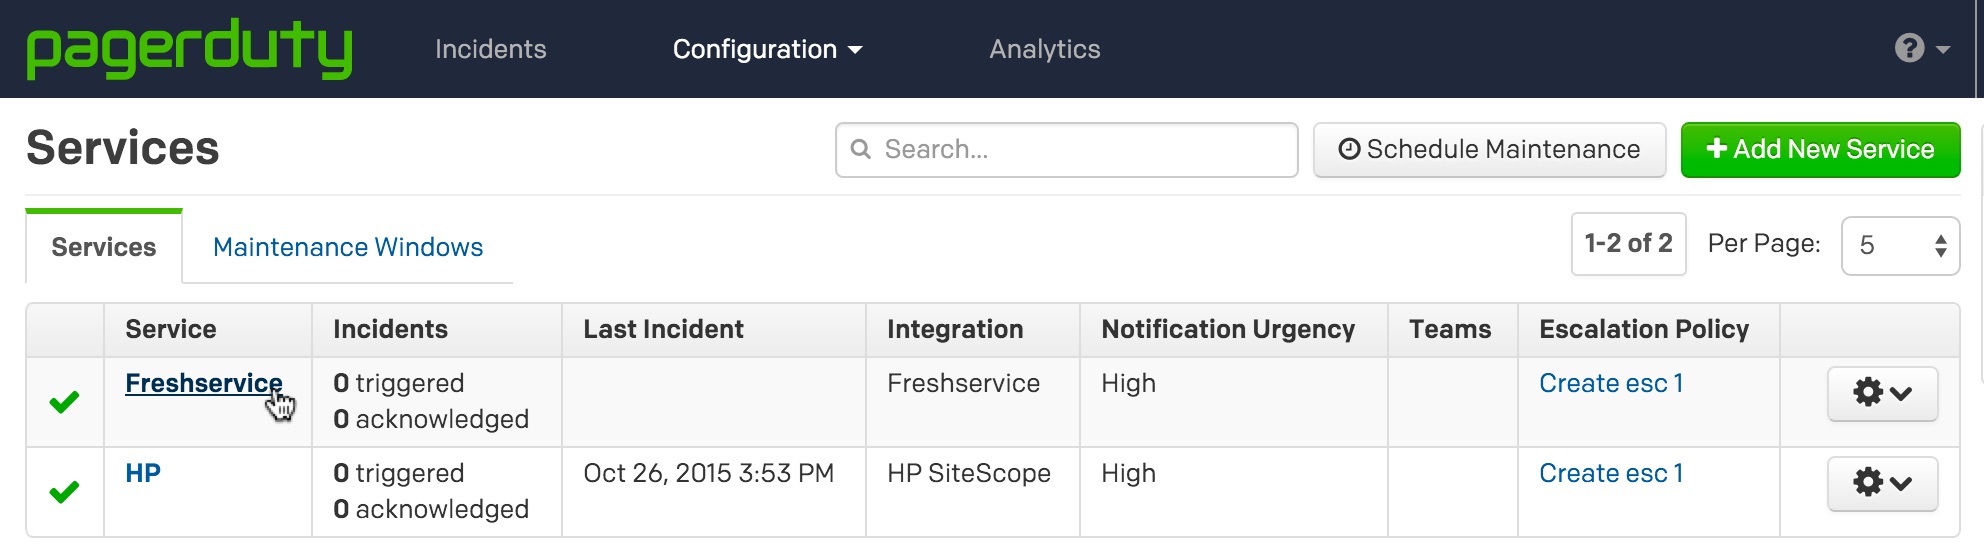Switch to Maintenance Windows tab
The height and width of the screenshot is (558, 1984).
(348, 247)
